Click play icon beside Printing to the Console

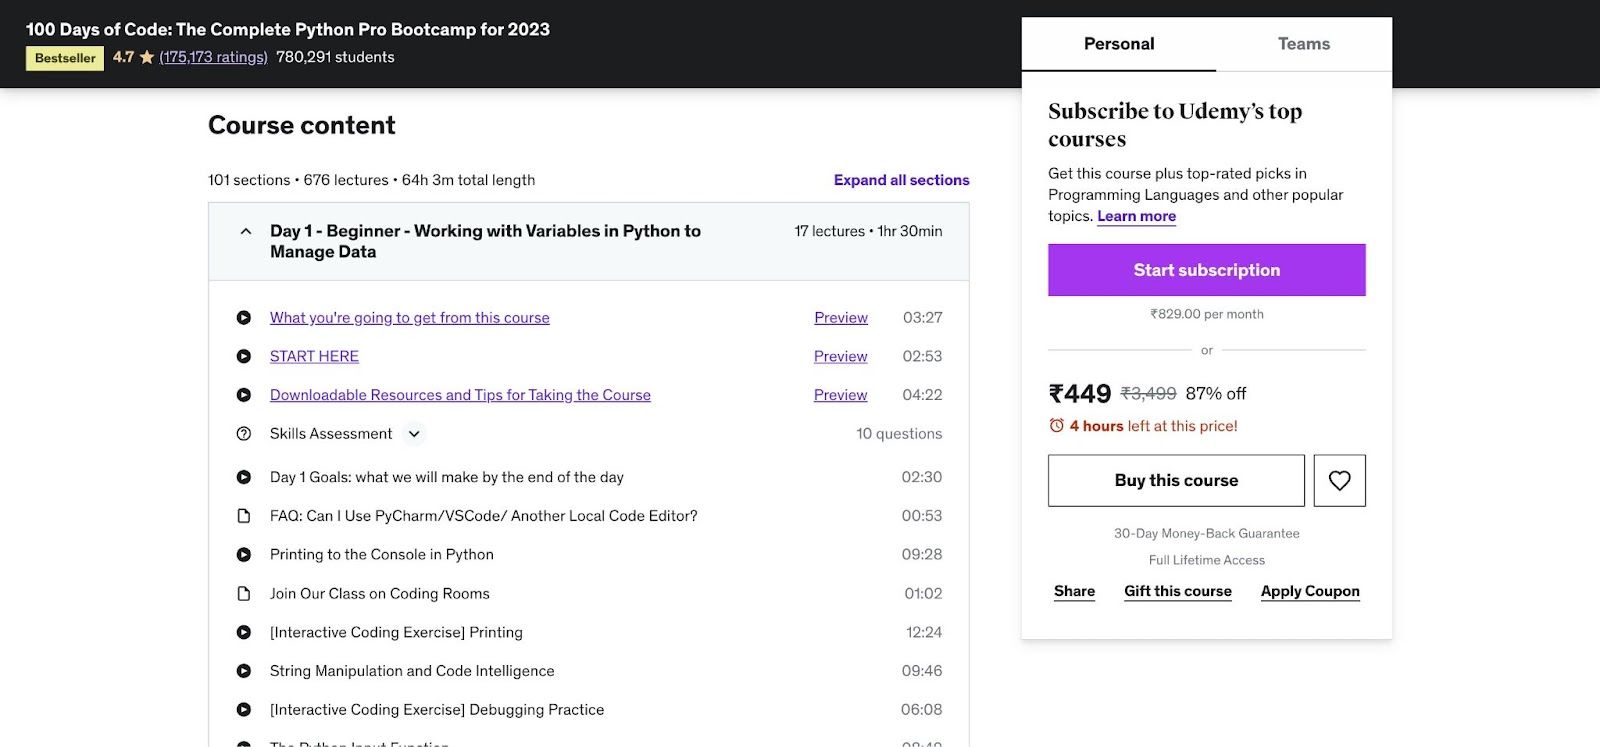[x=243, y=555]
